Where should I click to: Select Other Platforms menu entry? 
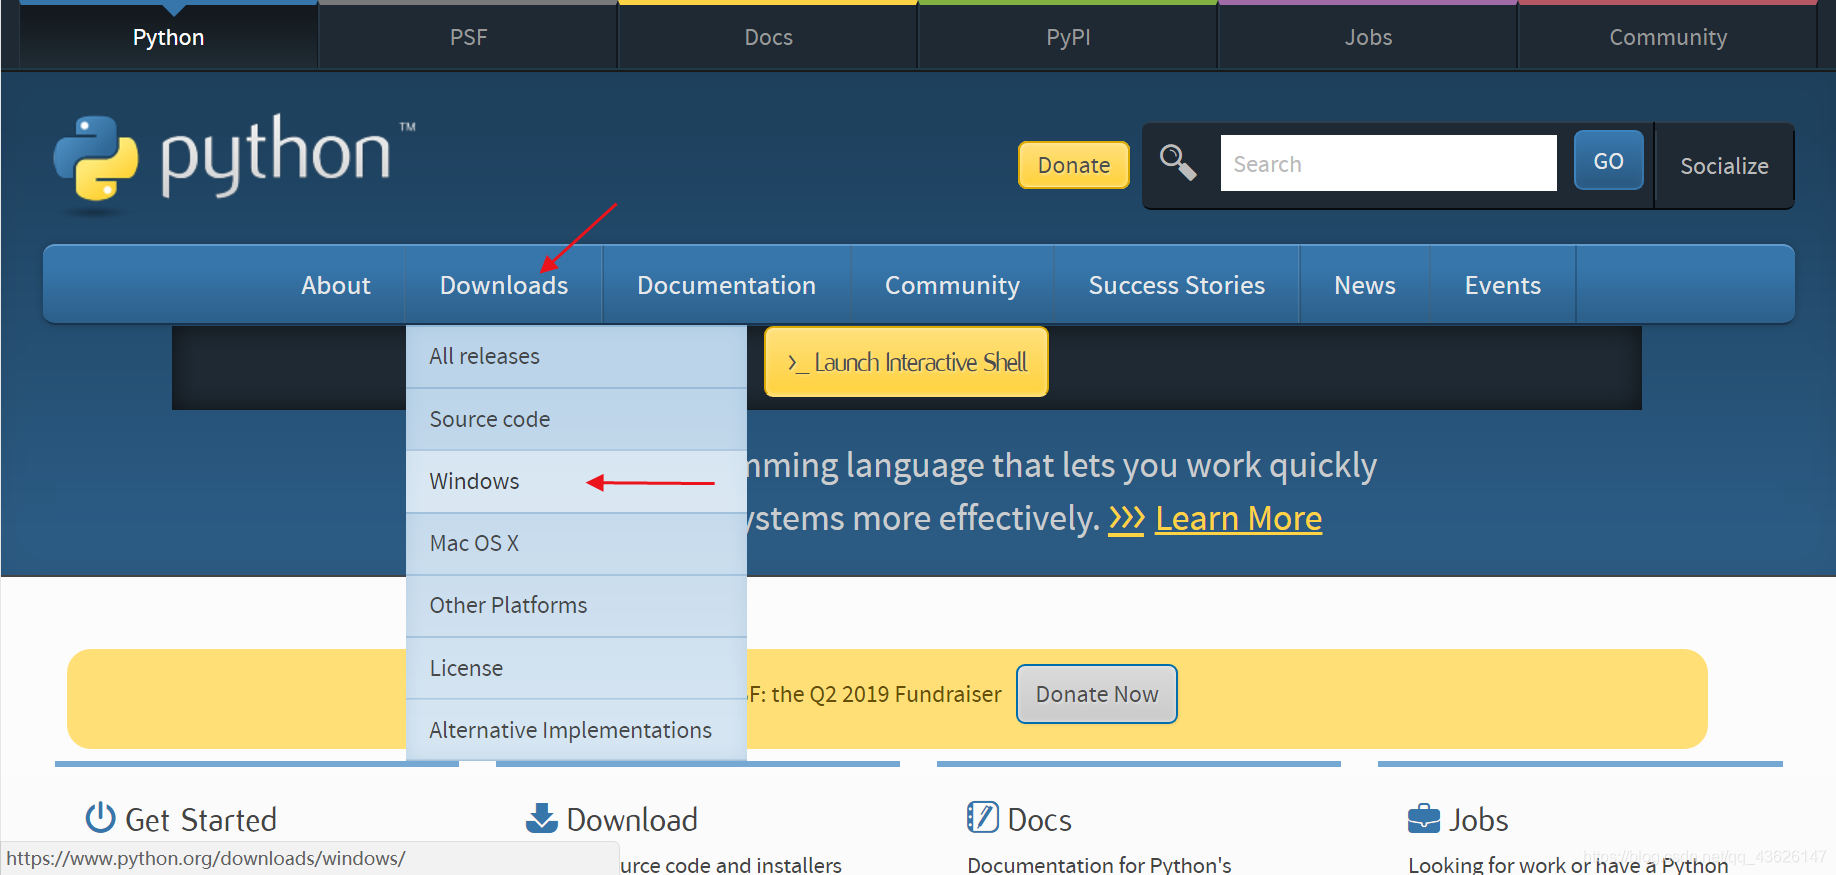click(x=576, y=606)
